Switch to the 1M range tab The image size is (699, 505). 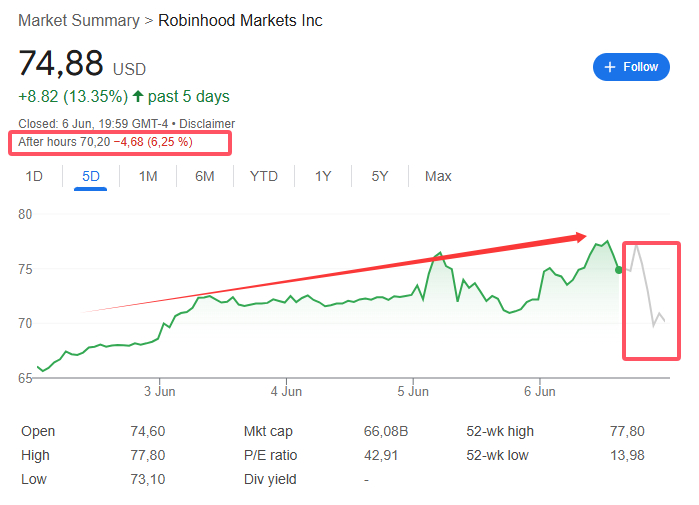tap(148, 176)
